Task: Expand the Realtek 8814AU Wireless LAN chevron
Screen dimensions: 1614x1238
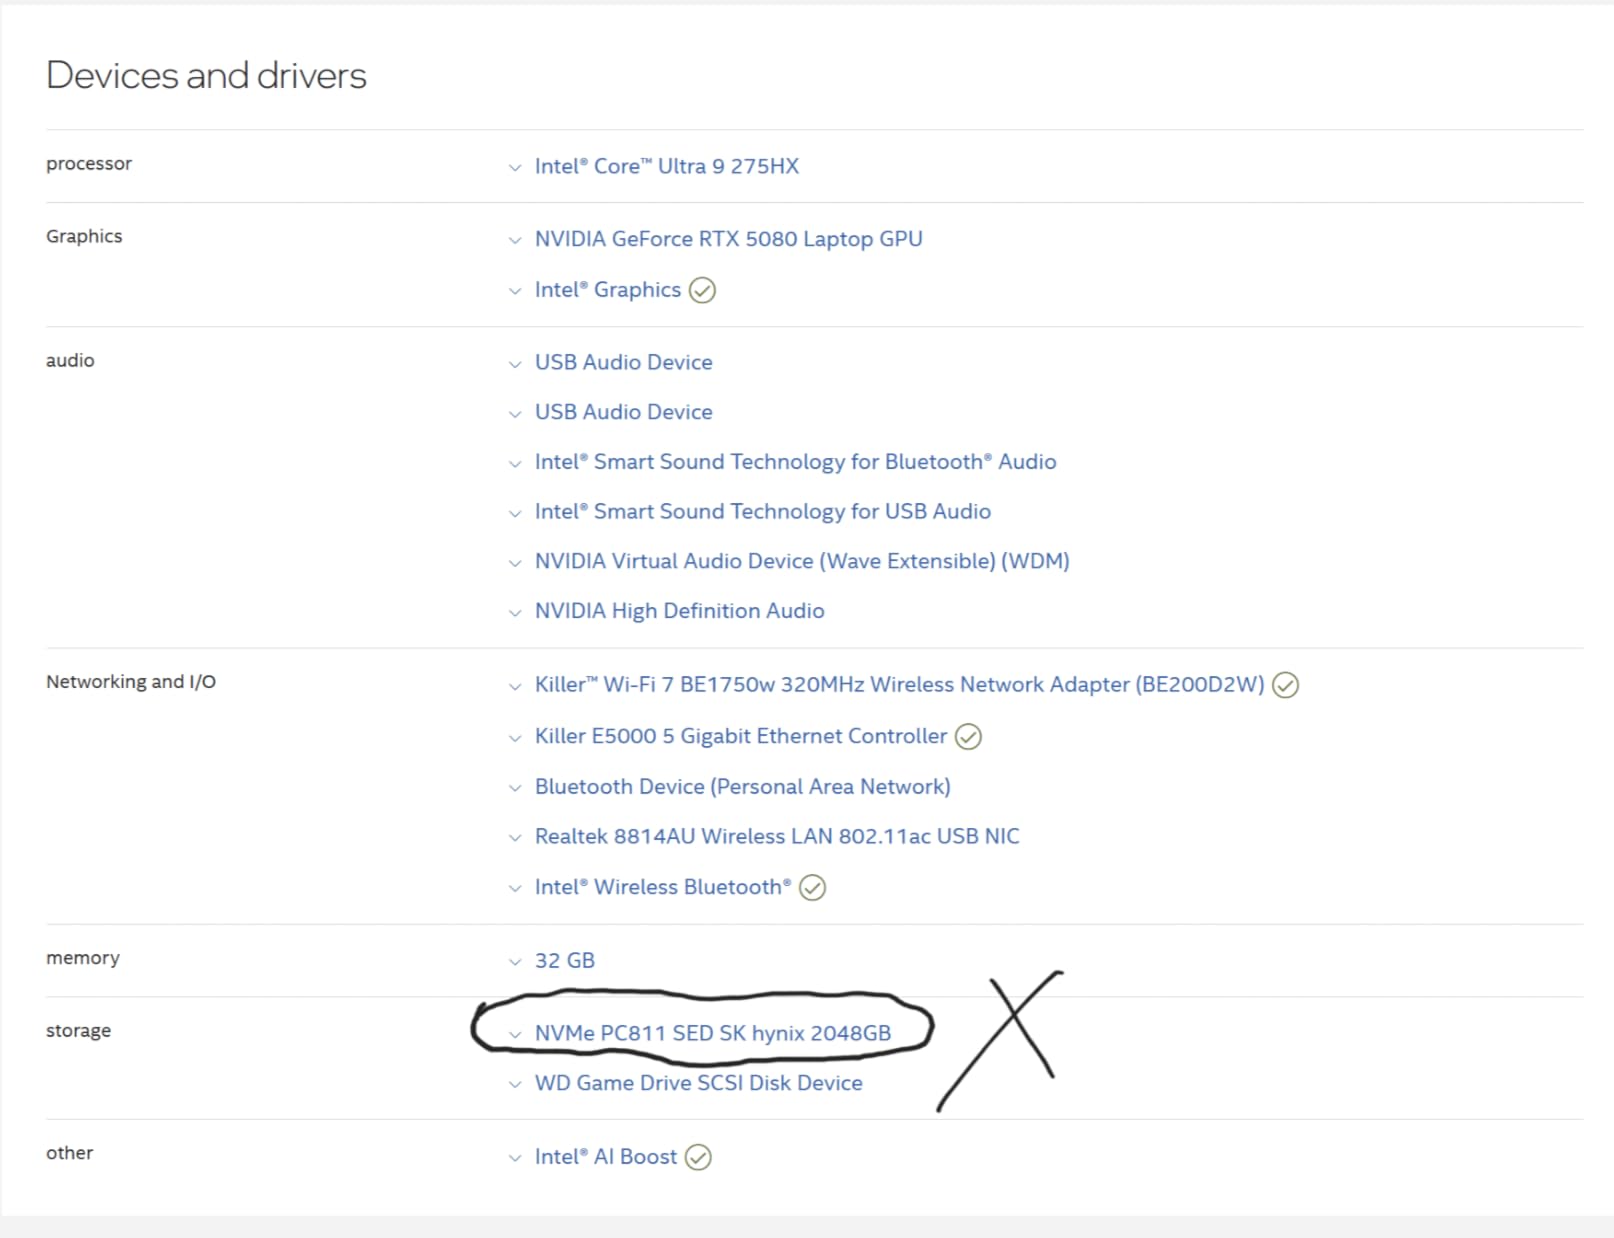Action: tap(515, 838)
